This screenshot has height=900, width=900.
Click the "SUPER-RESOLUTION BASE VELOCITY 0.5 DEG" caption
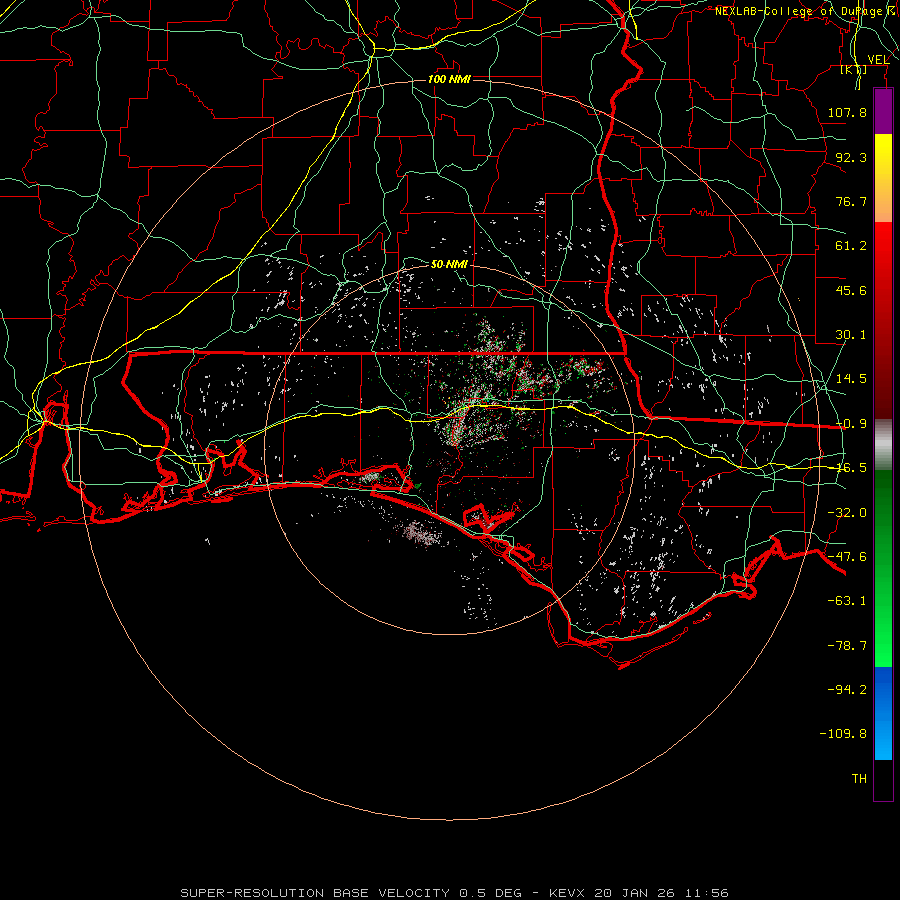[x=351, y=893]
